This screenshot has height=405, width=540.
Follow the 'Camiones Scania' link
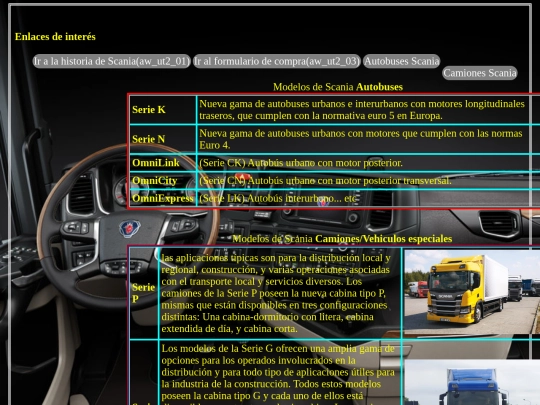480,73
